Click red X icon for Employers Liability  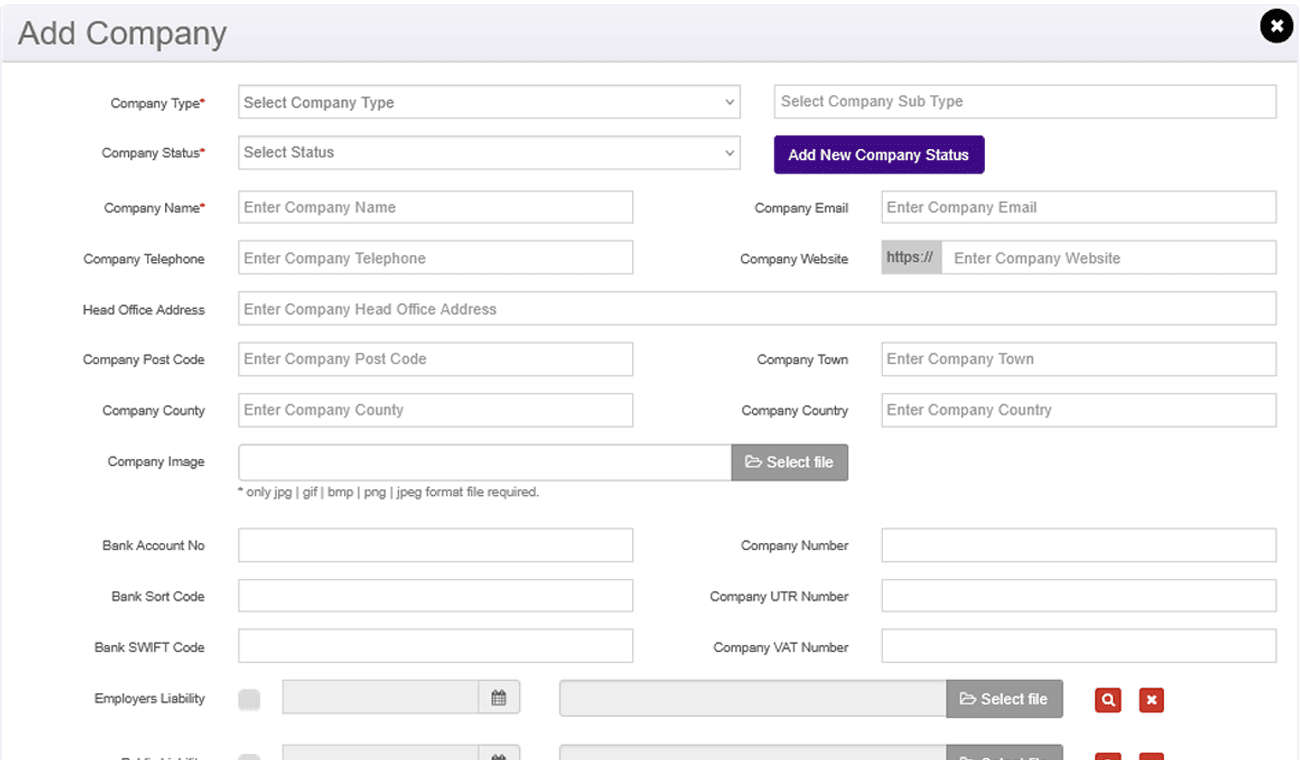point(1151,700)
